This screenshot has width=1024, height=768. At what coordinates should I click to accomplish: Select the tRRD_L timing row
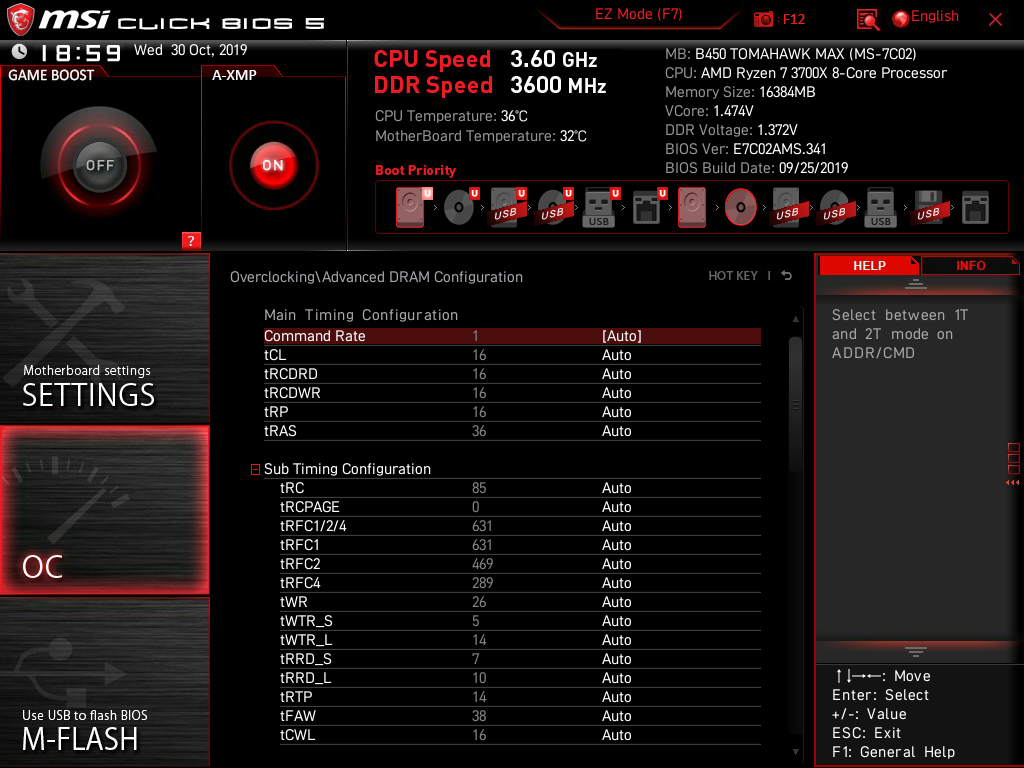(x=520, y=678)
